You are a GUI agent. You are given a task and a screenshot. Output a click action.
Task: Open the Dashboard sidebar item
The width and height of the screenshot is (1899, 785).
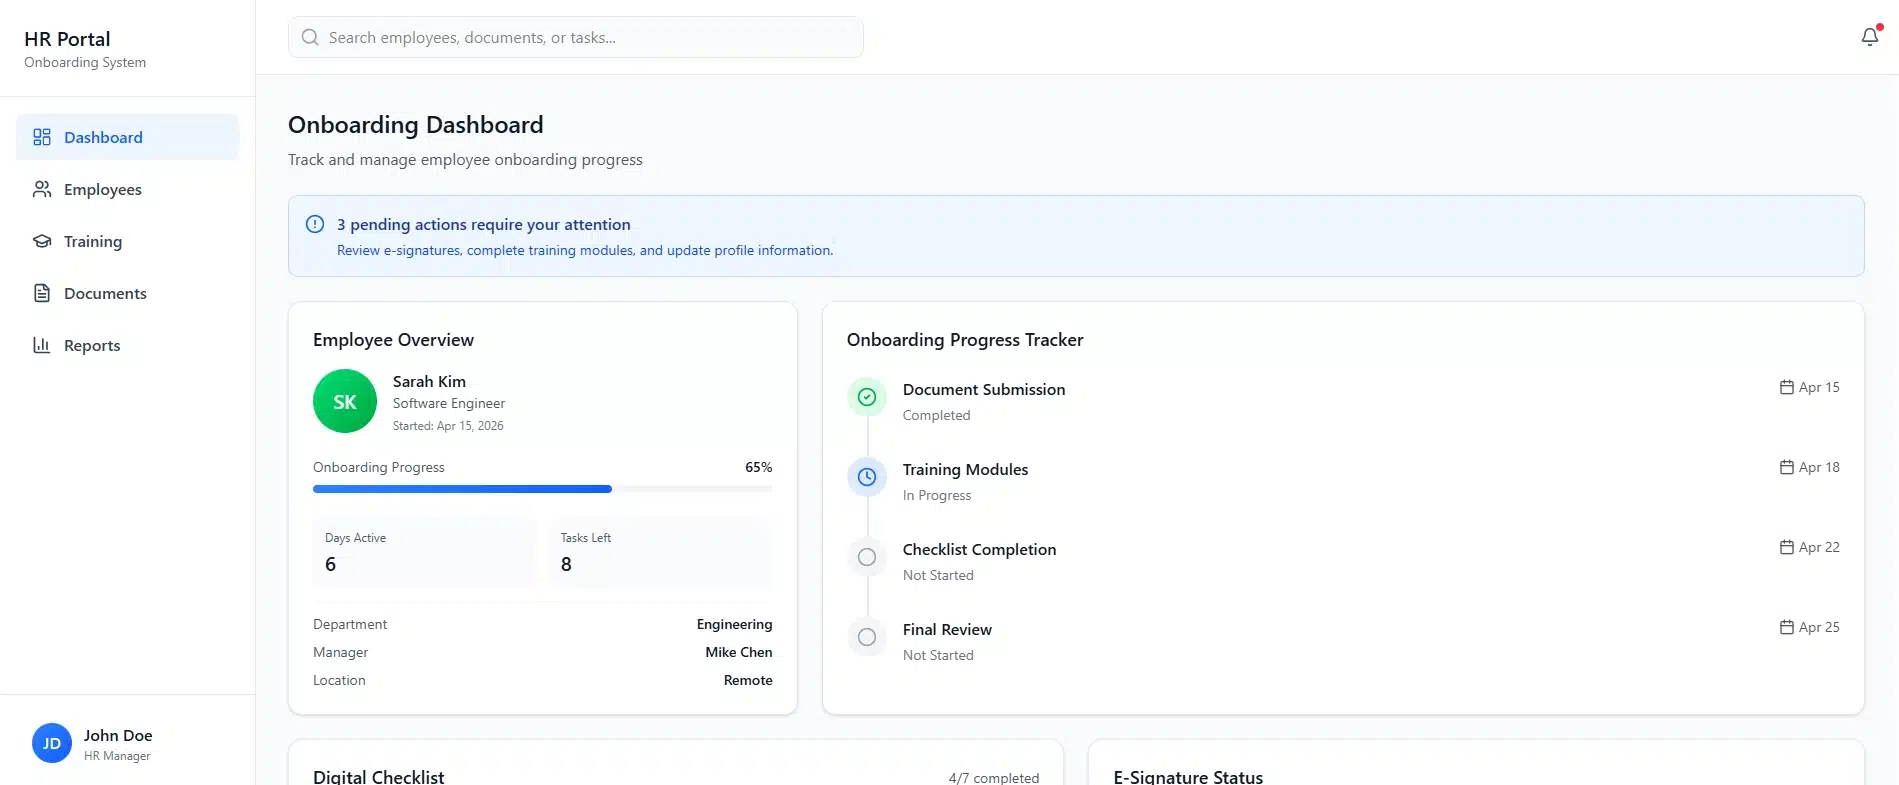[127, 137]
